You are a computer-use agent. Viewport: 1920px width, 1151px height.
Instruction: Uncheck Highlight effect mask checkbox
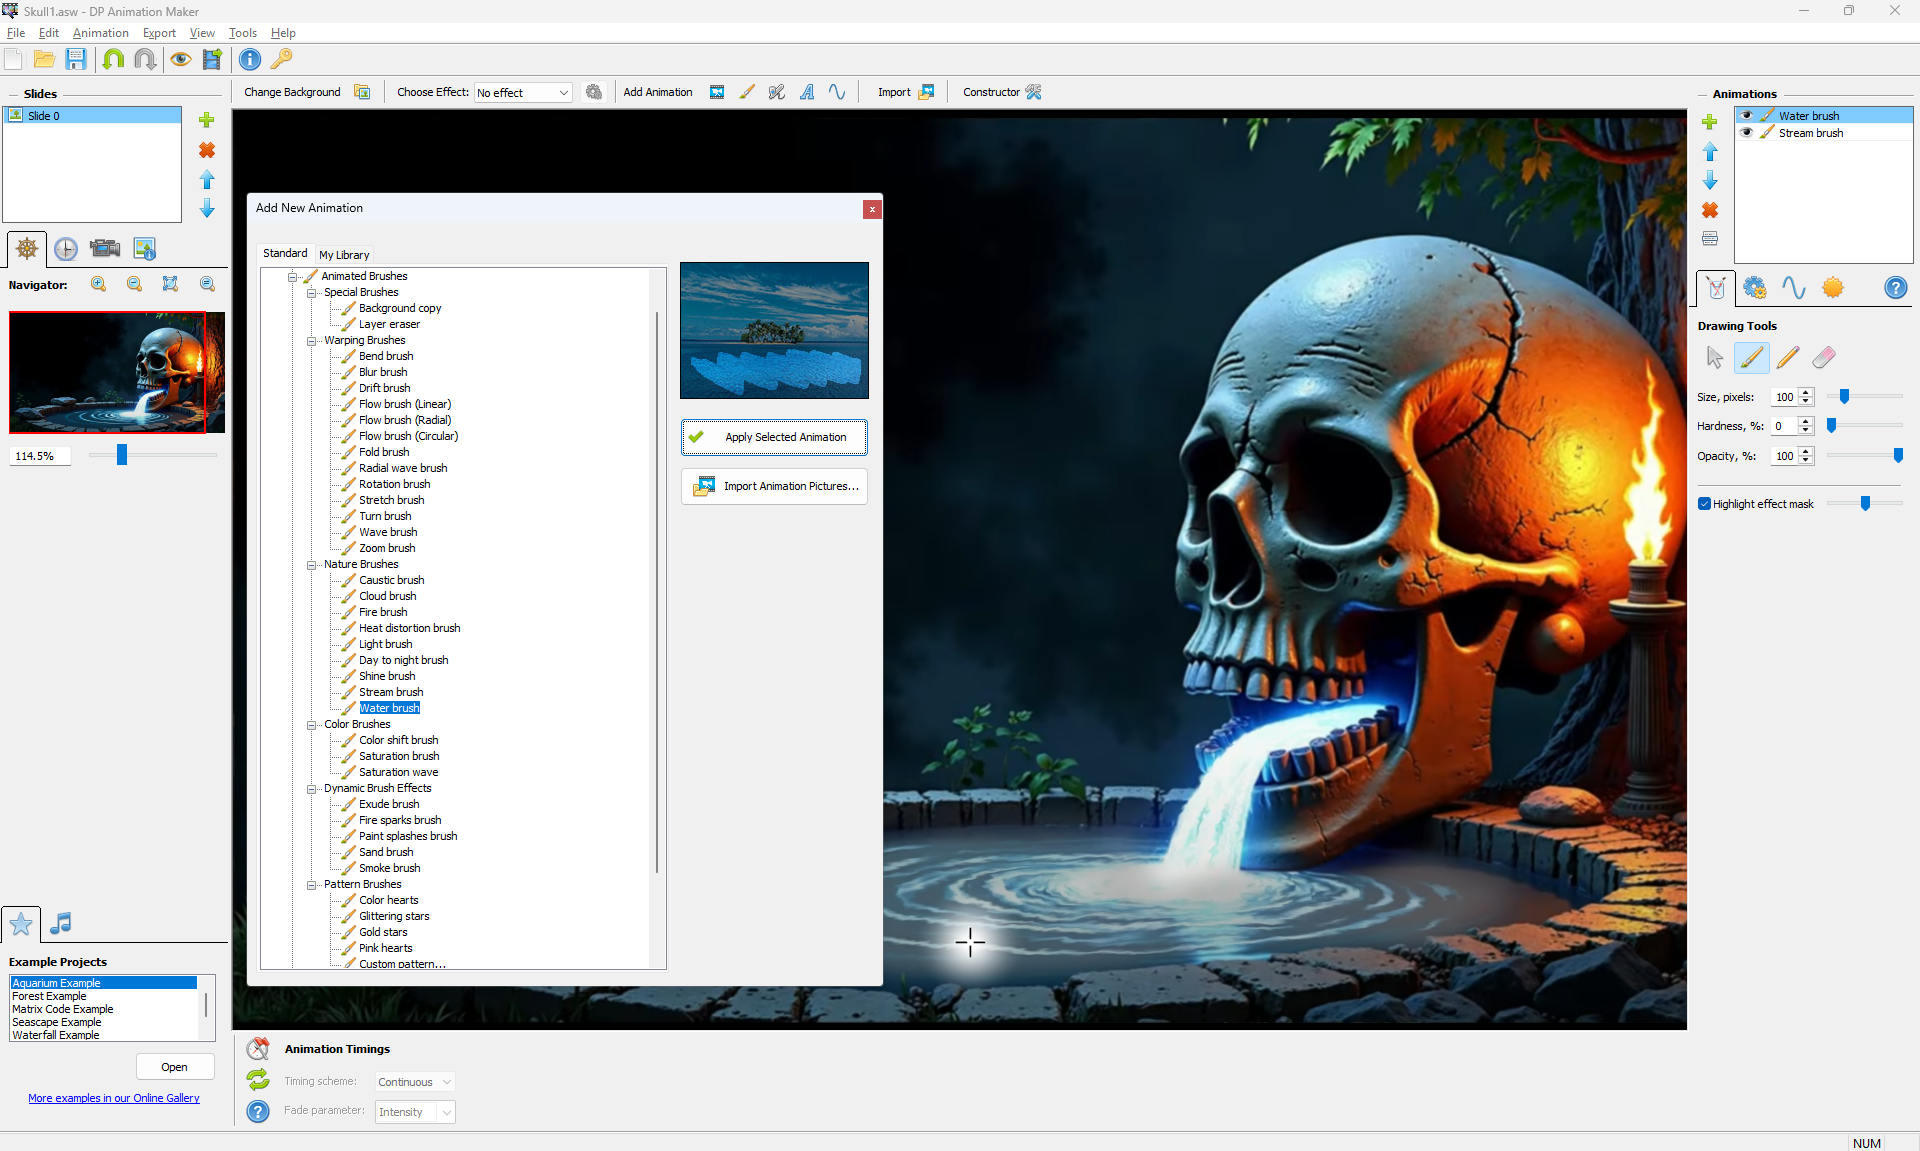pos(1704,504)
